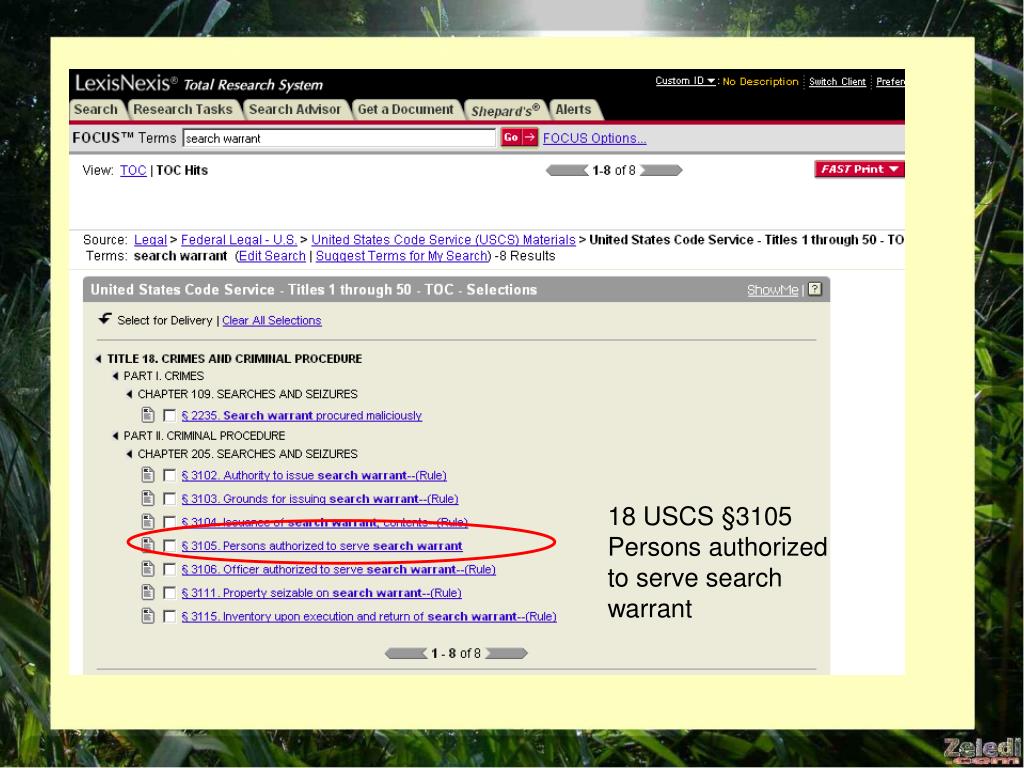This screenshot has height=768, width=1024.
Task: Open document icon for § 2235 entry
Action: (x=148, y=415)
